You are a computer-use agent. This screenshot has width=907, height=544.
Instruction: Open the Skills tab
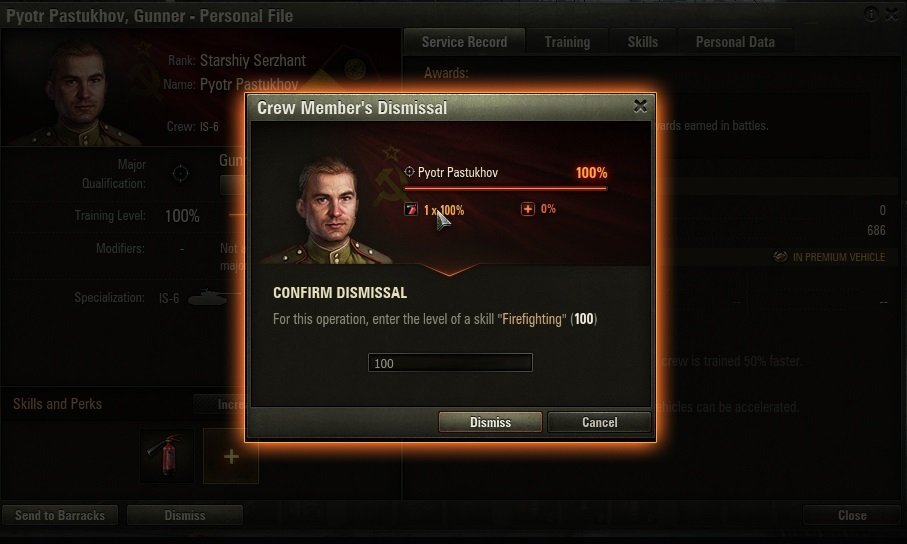tap(643, 42)
